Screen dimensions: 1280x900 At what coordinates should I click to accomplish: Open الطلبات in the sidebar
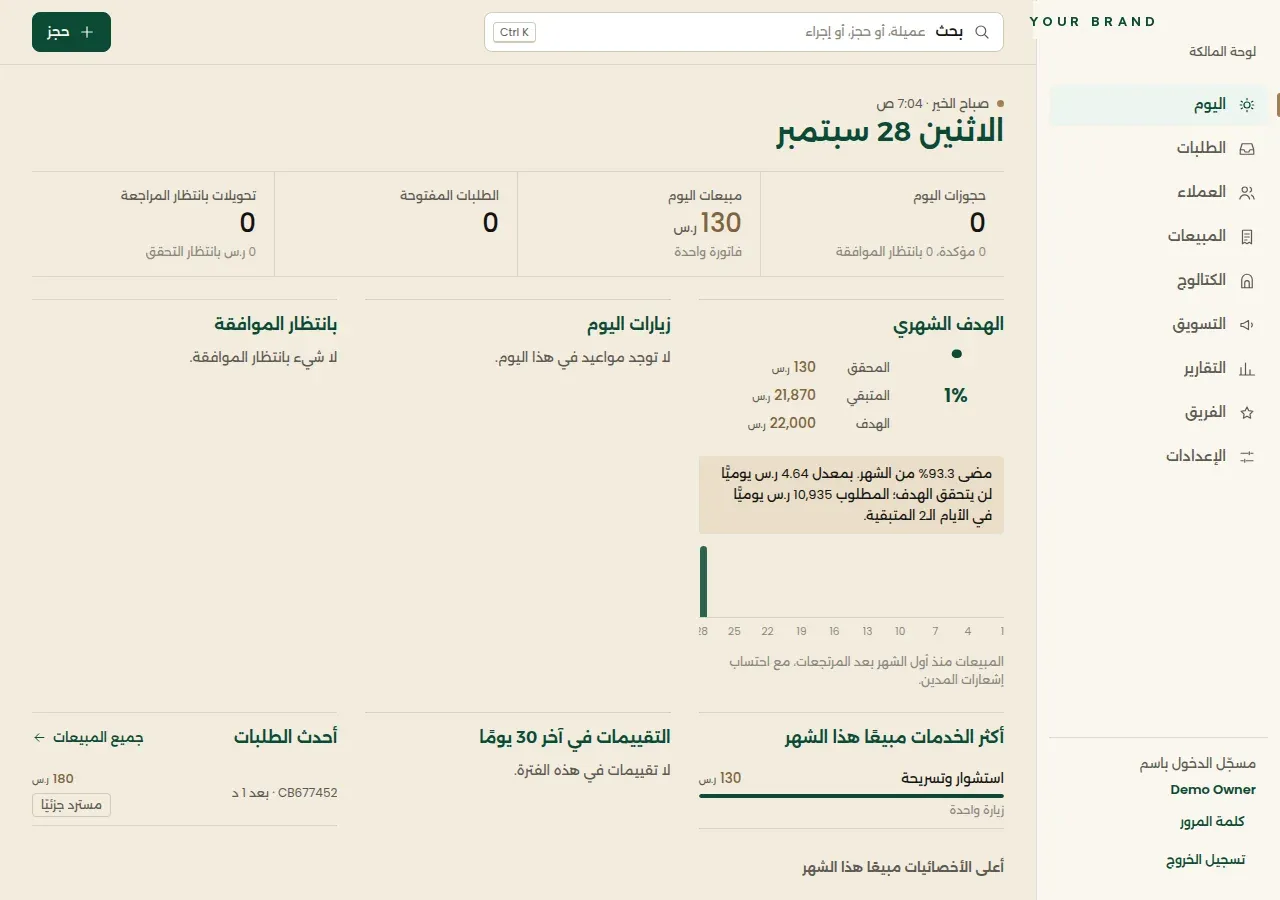(x=1158, y=149)
